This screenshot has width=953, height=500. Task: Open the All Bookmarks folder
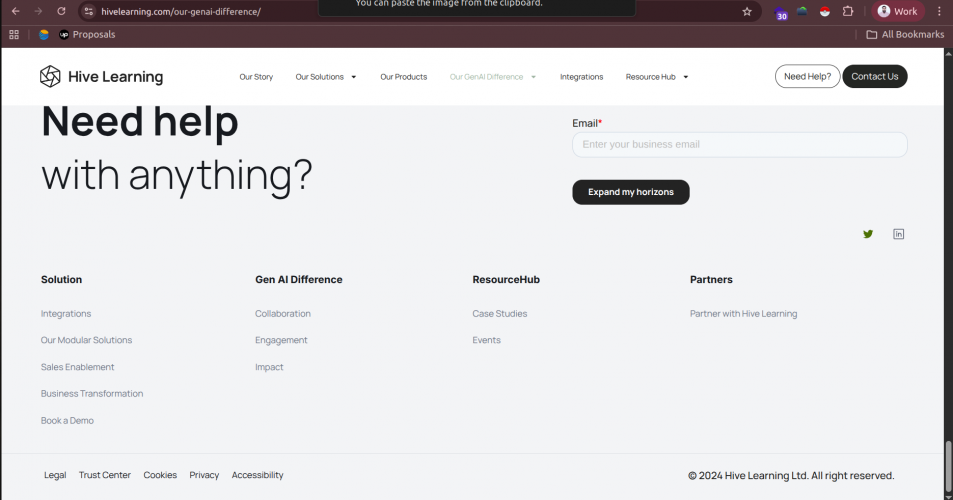905,35
